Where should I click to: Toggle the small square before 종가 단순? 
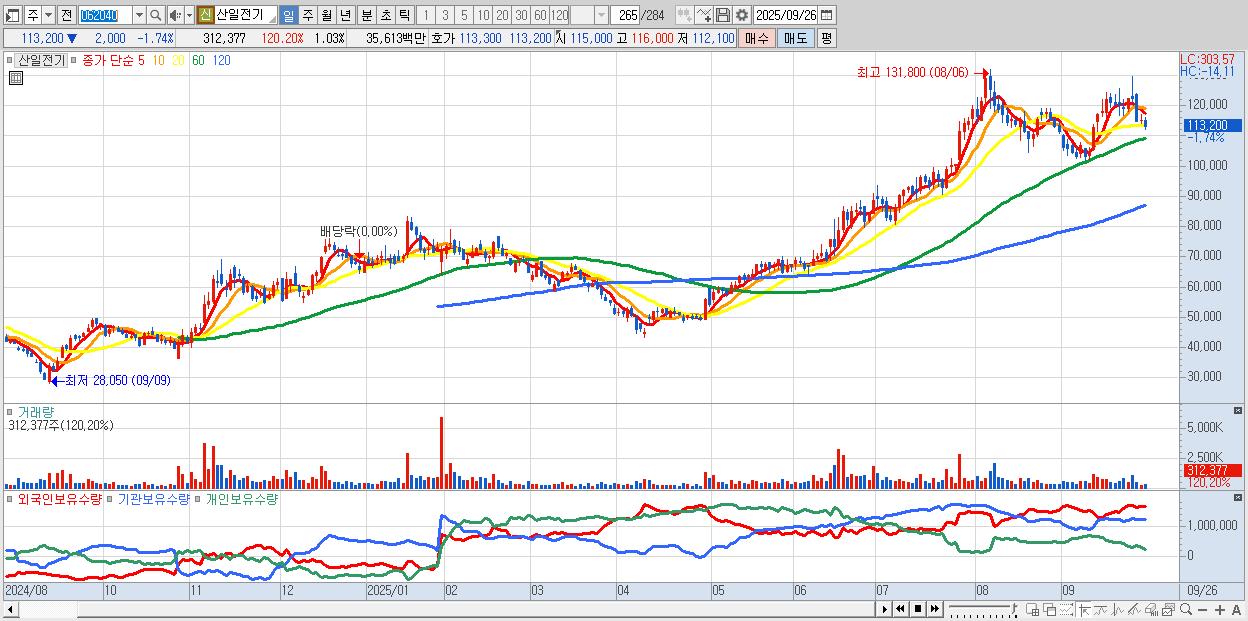click(x=73, y=60)
